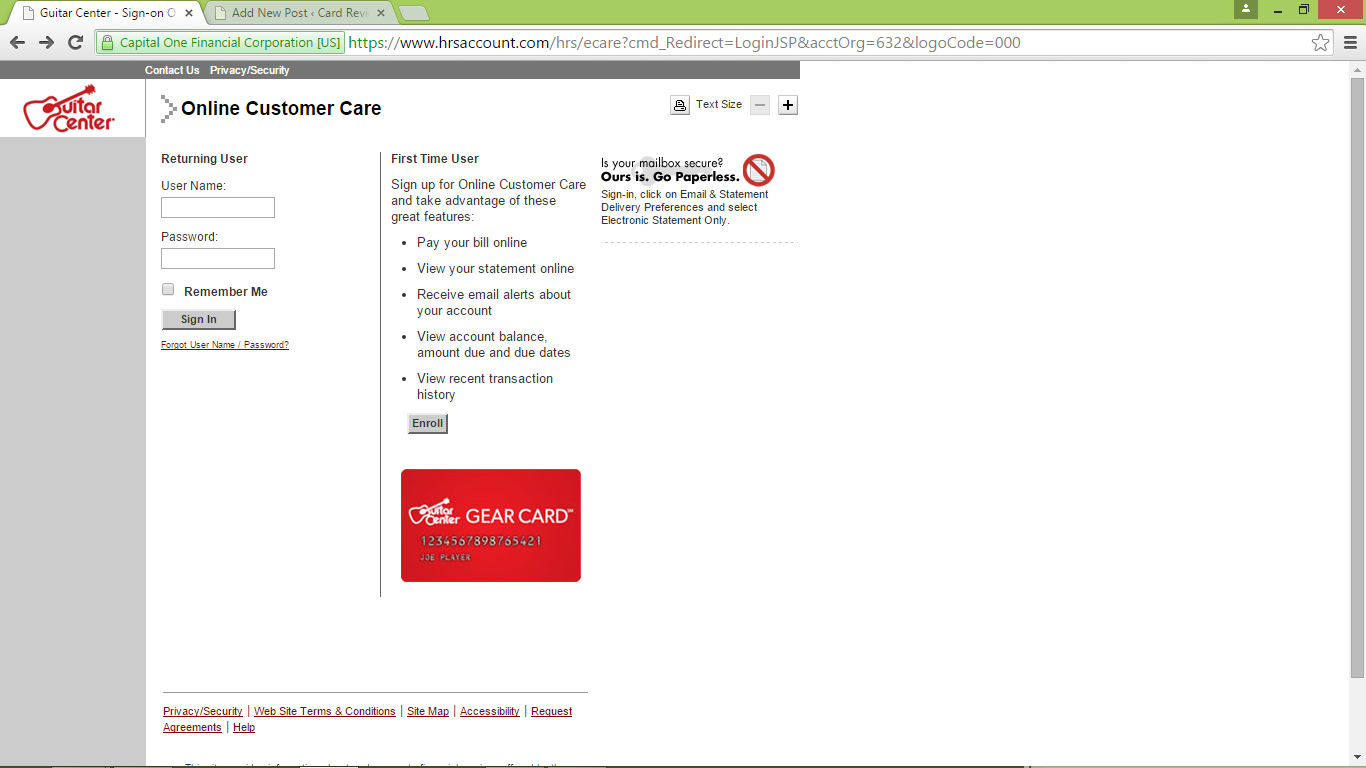Viewport: 1366px width, 768px height.
Task: Open the Request Agreements footer link
Action: click(x=551, y=711)
